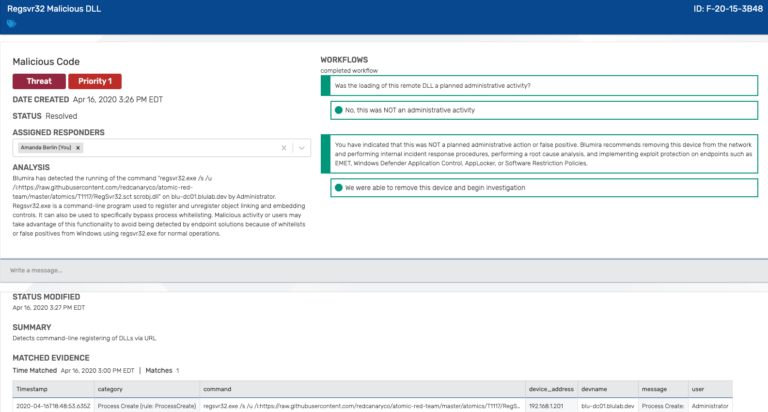Click the workflow question about remote DLL loading

[539, 86]
